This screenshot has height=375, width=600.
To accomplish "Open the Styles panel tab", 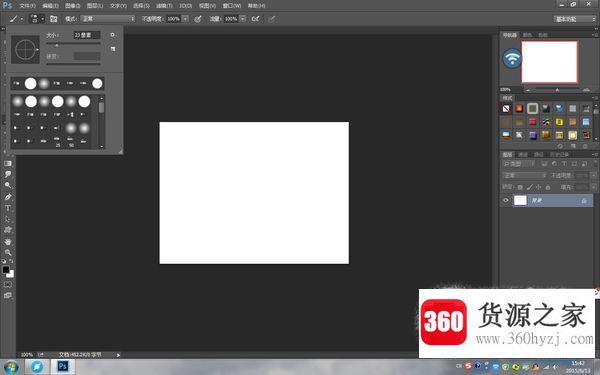I will click(x=507, y=98).
